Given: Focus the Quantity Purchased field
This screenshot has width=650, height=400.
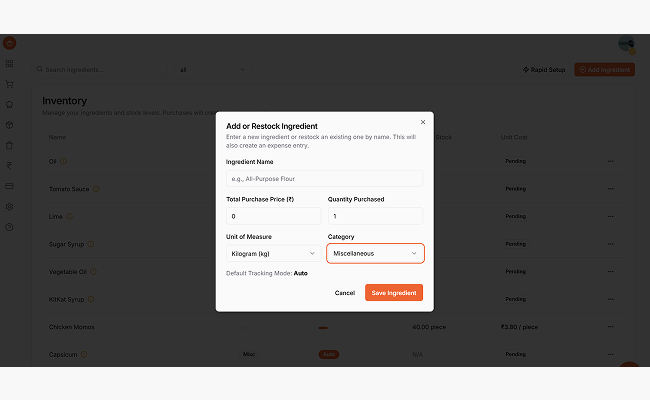Looking at the screenshot, I should (x=375, y=216).
